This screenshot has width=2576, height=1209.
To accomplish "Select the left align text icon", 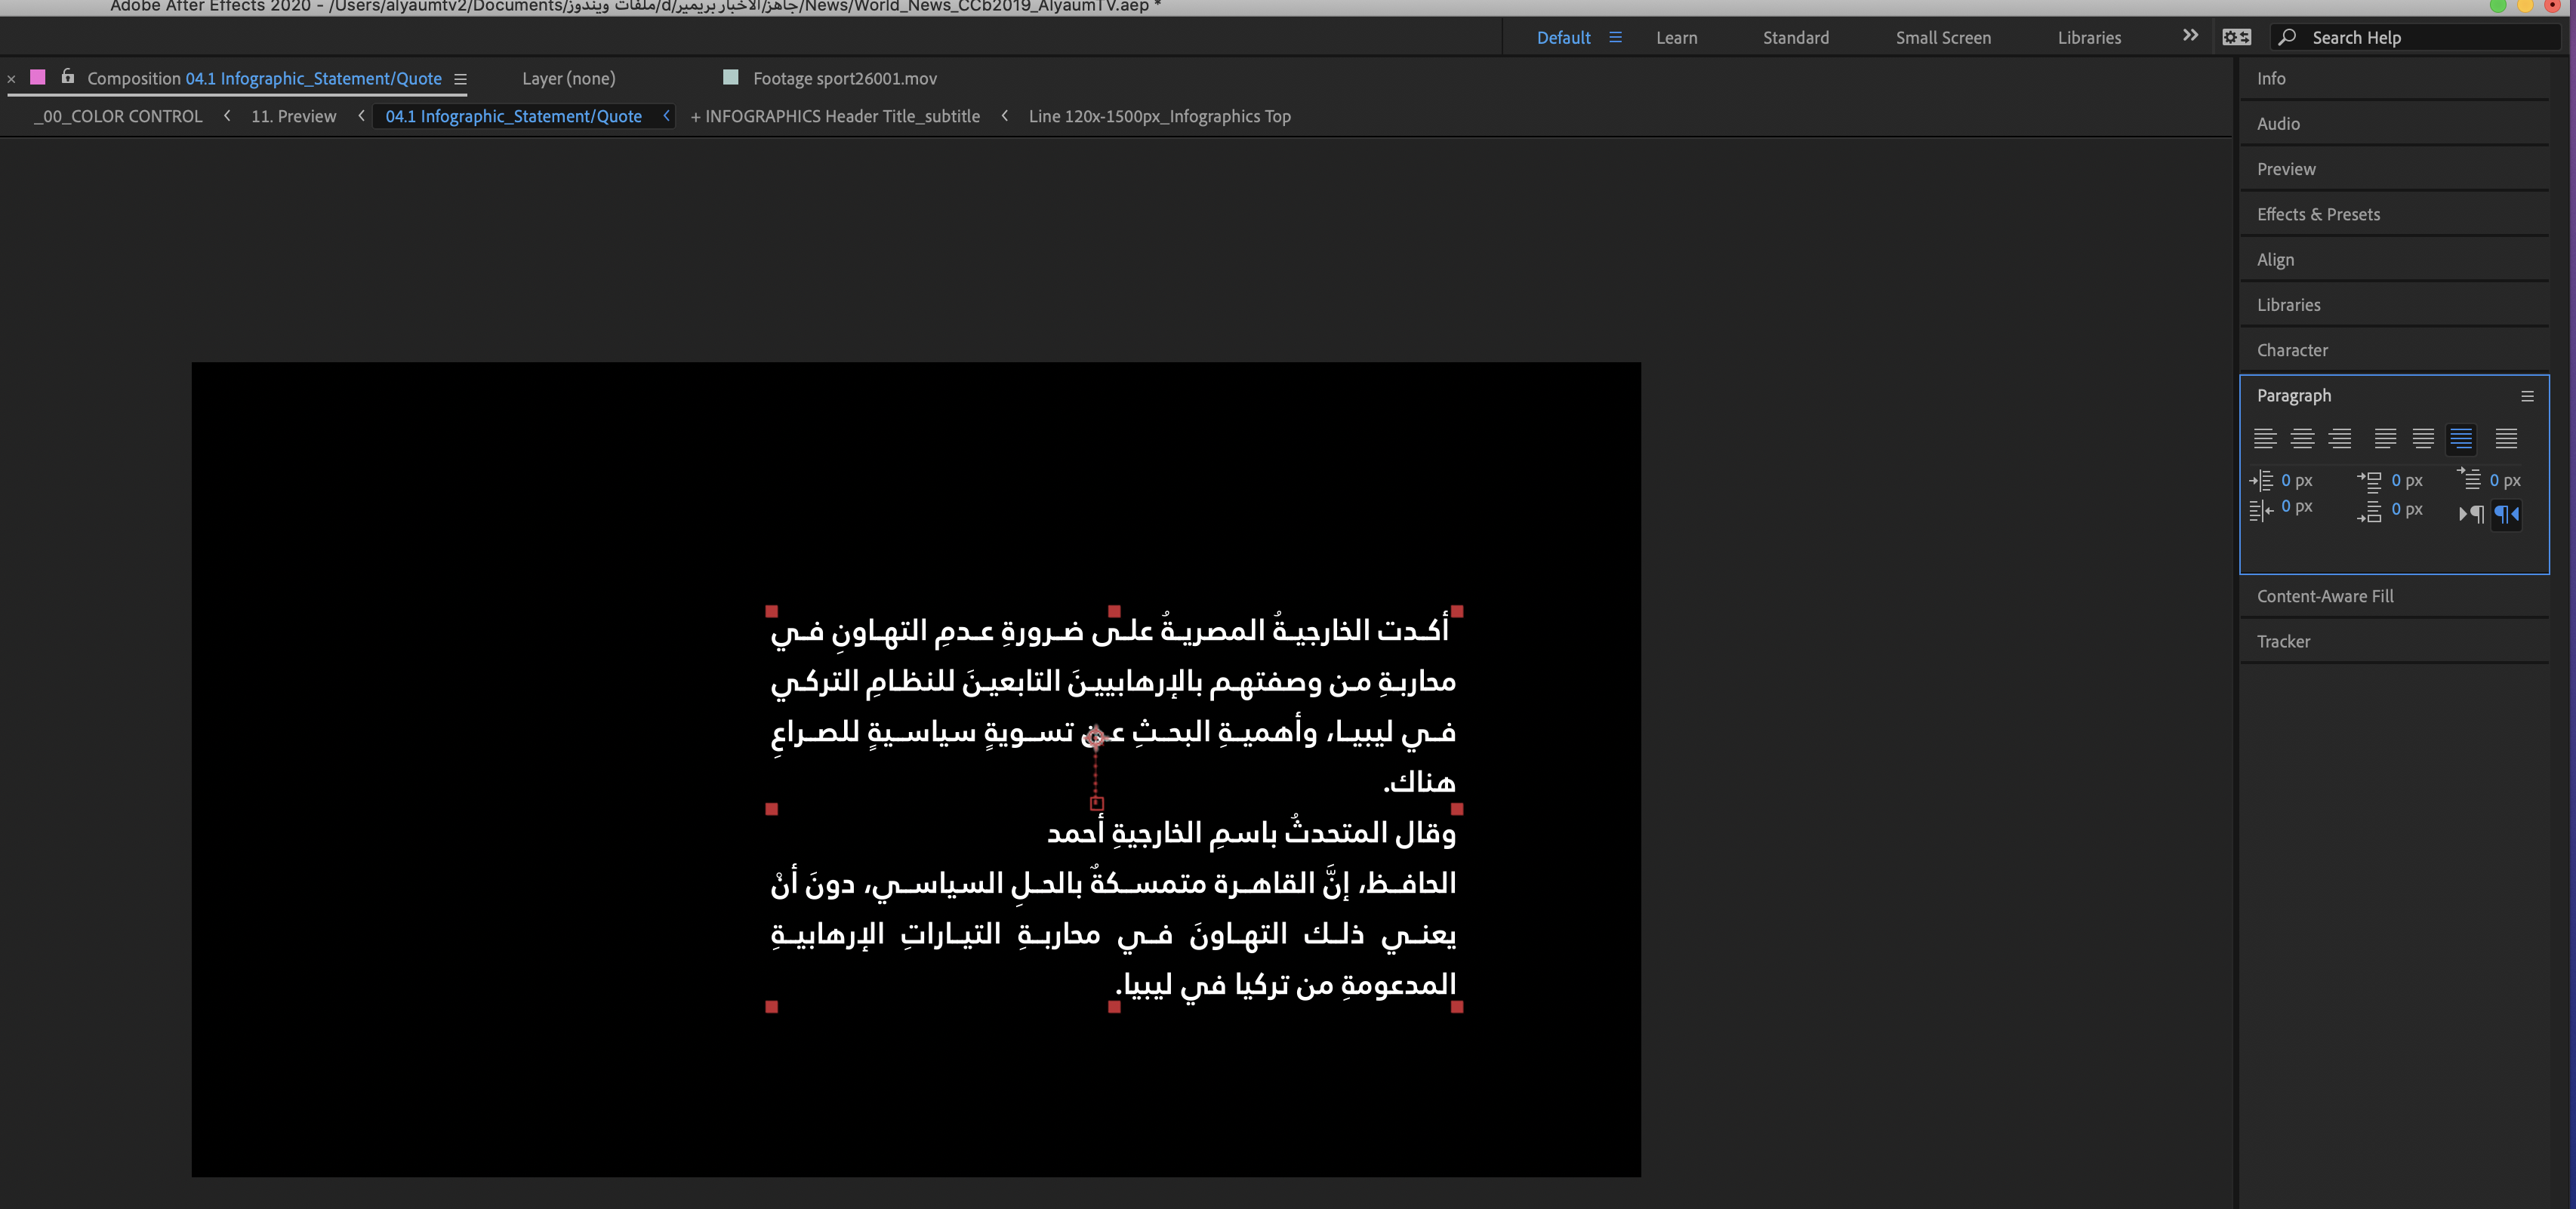I will coord(2265,438).
